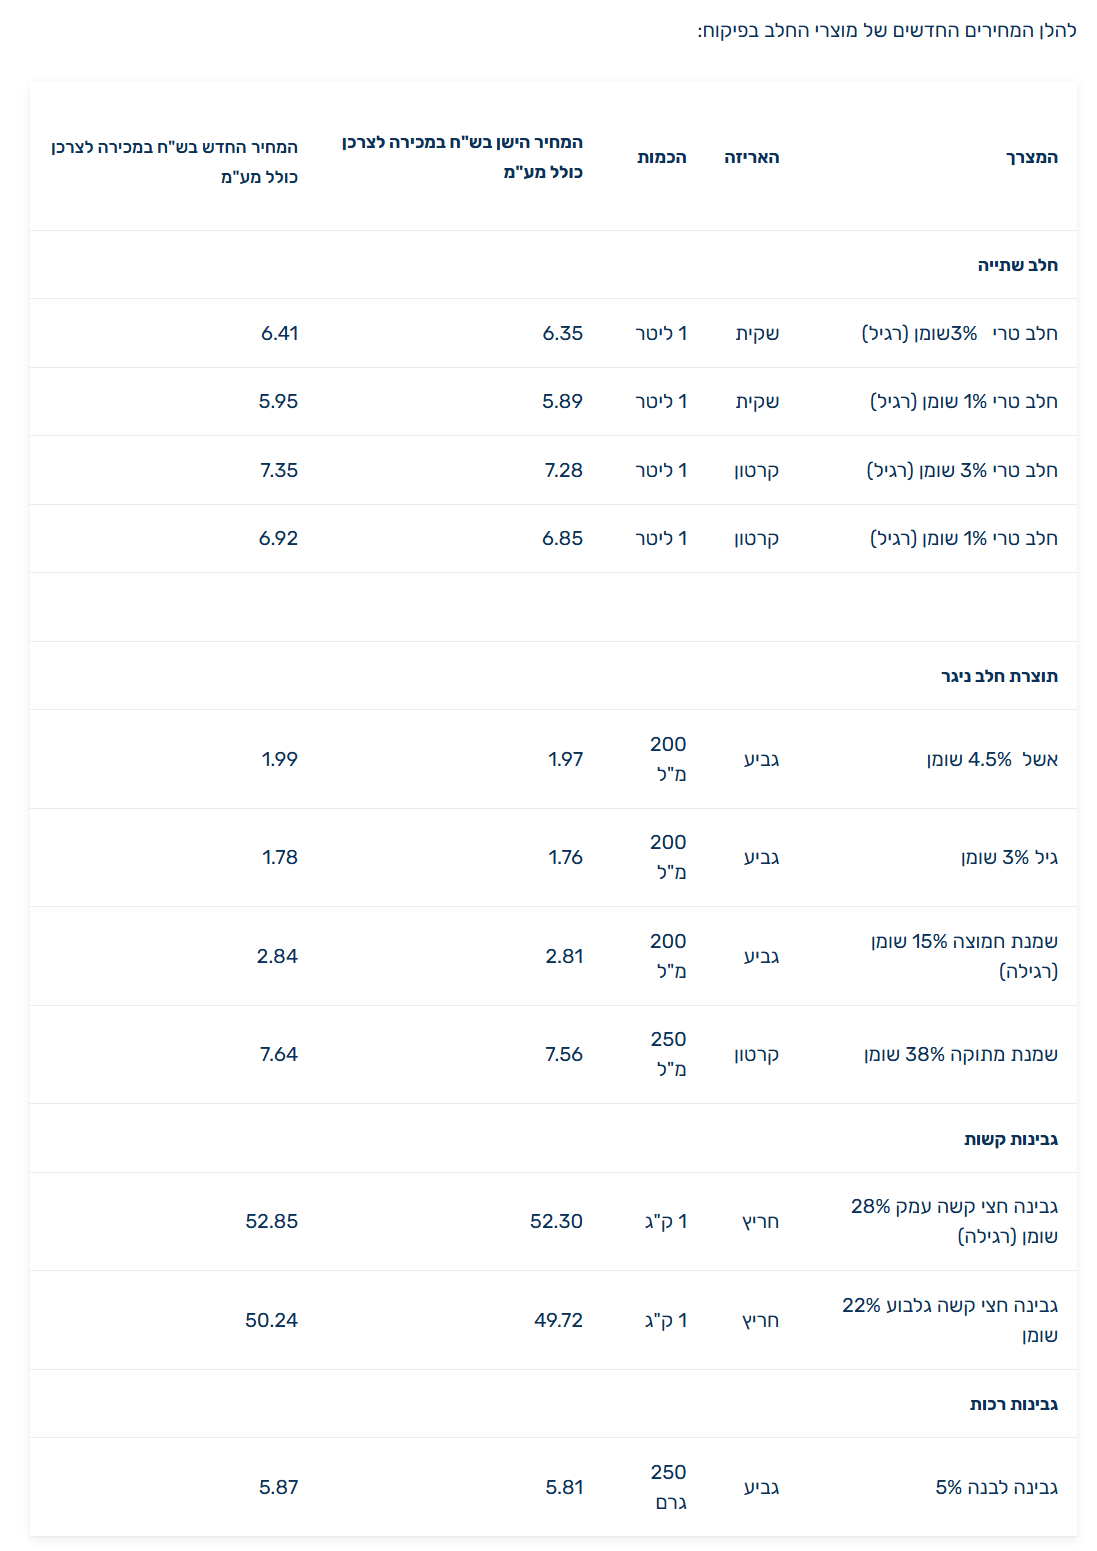Click the old price 49.72 cell
The image size is (1097, 1551).
[x=558, y=1320]
